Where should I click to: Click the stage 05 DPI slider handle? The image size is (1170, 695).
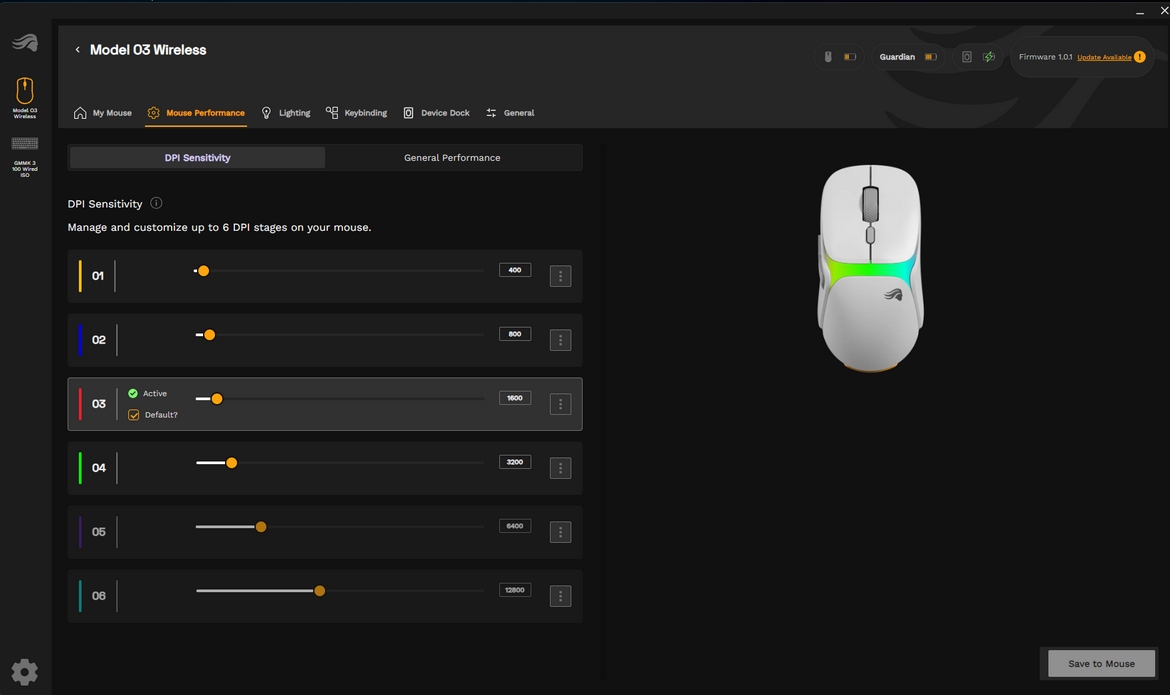[x=261, y=527]
